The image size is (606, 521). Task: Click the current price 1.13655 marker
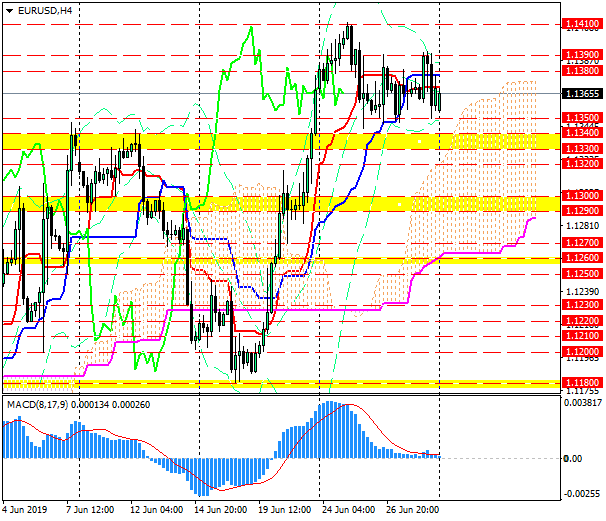pyautogui.click(x=580, y=93)
